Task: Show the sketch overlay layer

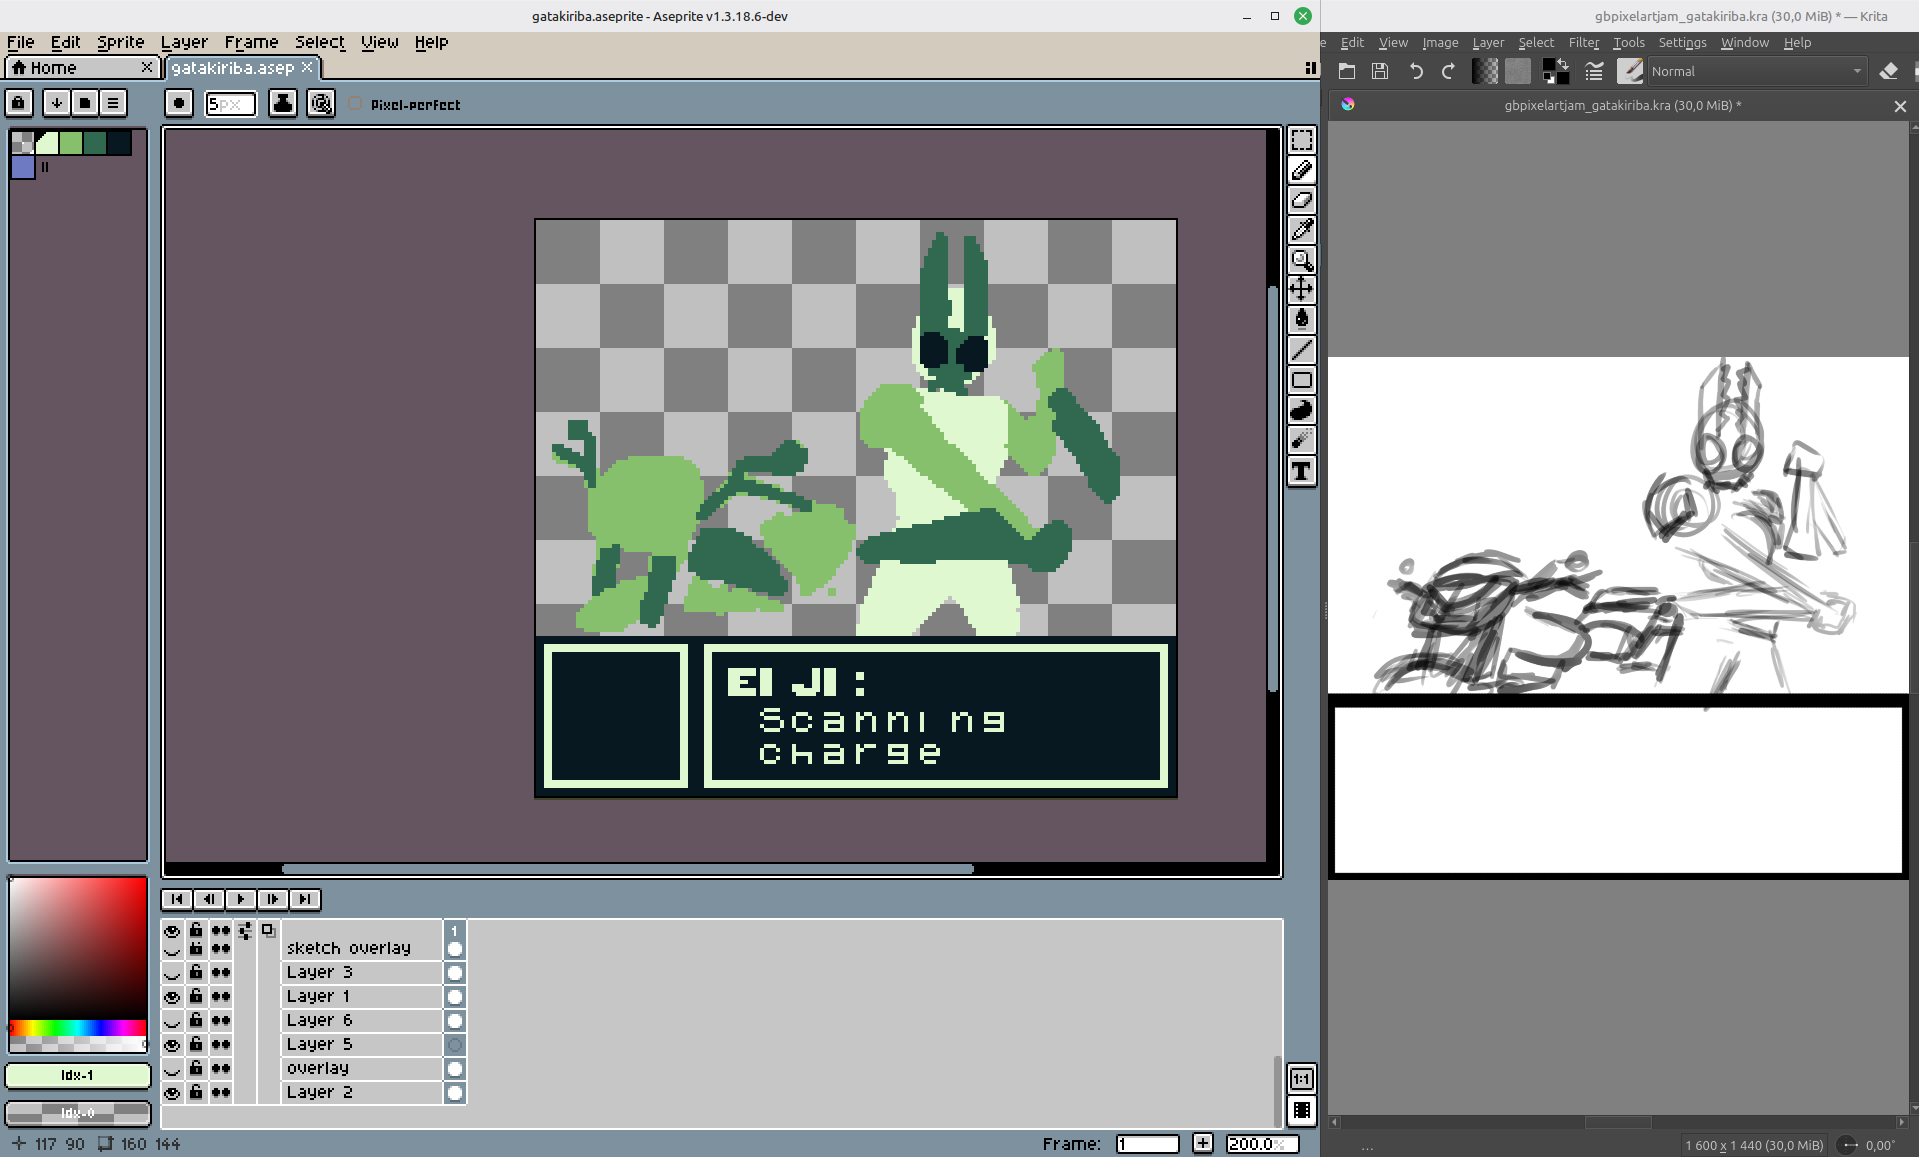Action: (x=172, y=949)
